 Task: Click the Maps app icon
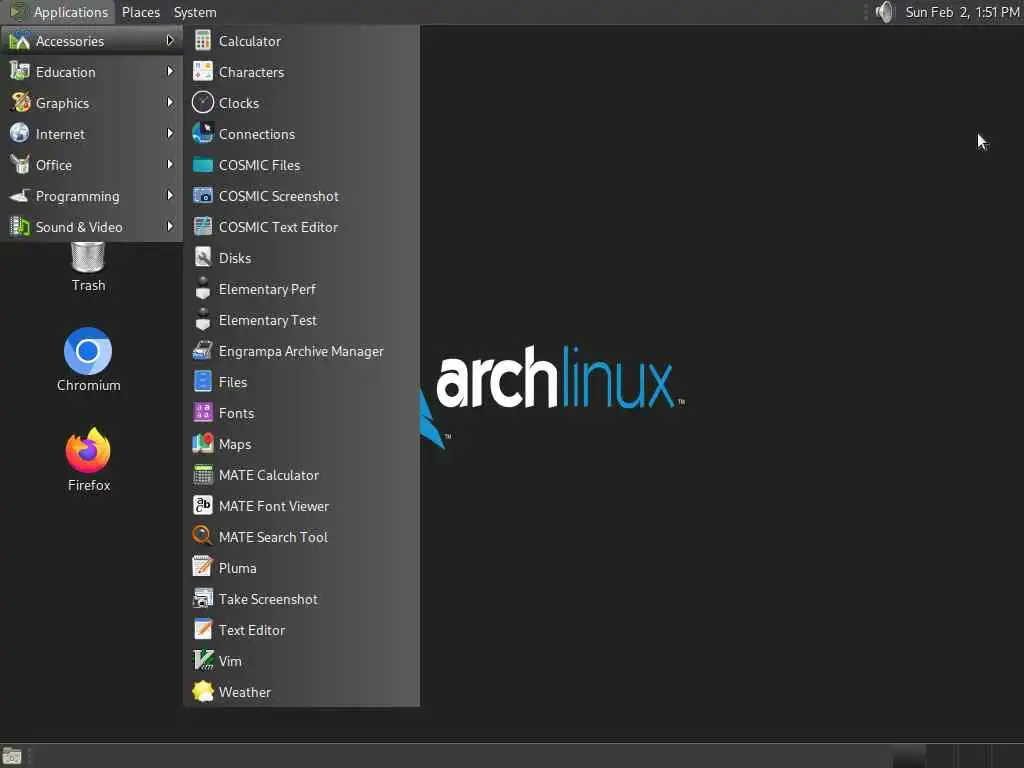[202, 443]
